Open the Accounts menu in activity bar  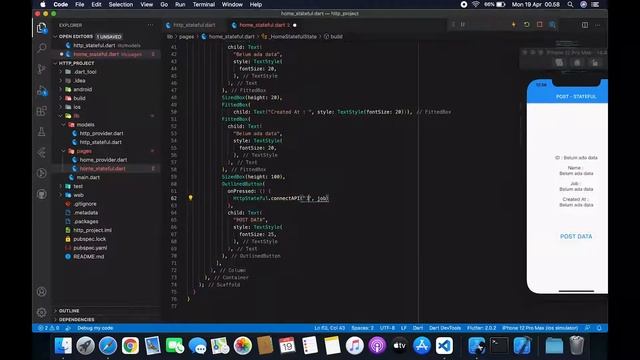[x=42, y=291]
